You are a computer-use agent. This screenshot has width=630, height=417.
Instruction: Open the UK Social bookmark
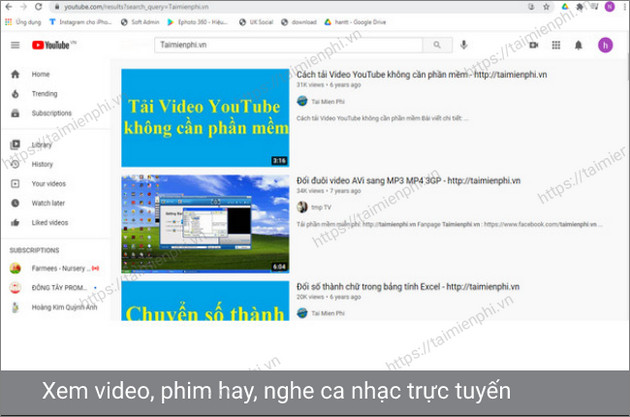[256, 22]
